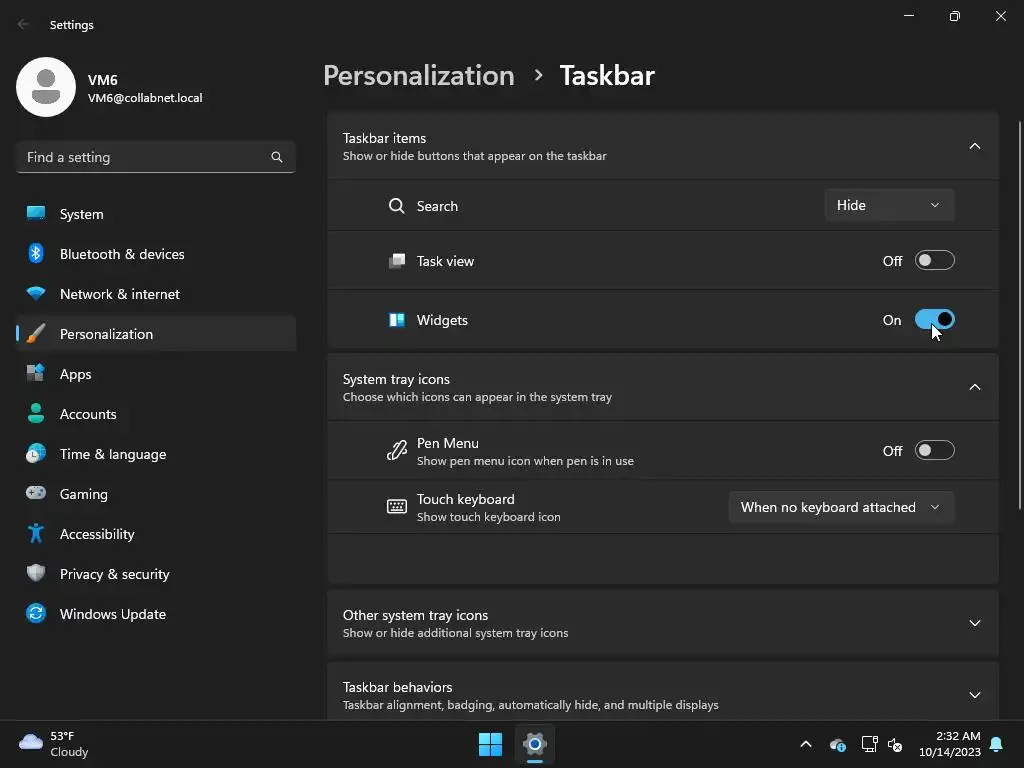Screen dimensions: 1024x768
Task: Click the Time & language globe clock icon
Action: 36,454
